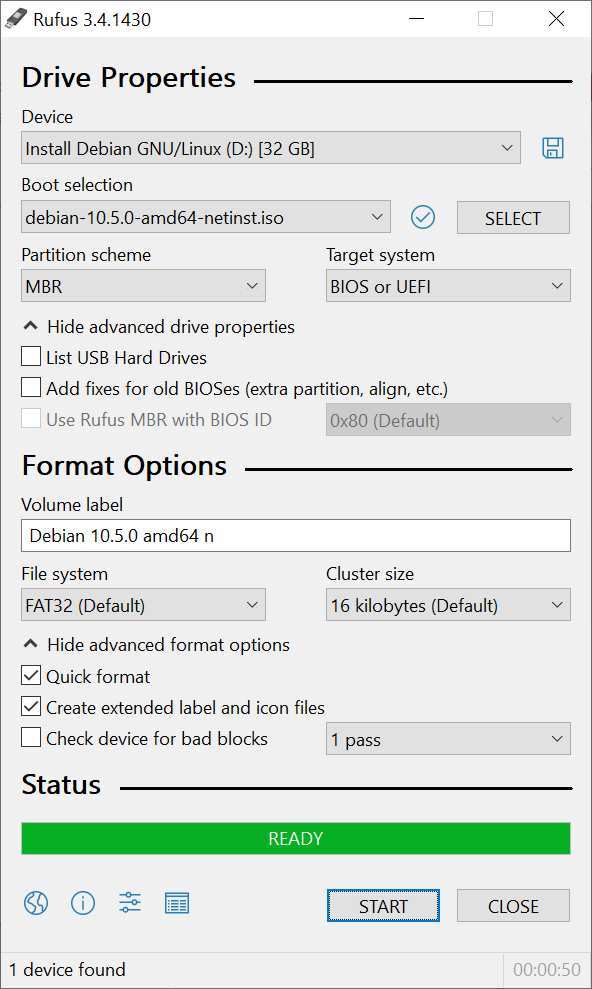Click the Volume label text field
Viewport: 592px width, 989px height.
tap(296, 535)
